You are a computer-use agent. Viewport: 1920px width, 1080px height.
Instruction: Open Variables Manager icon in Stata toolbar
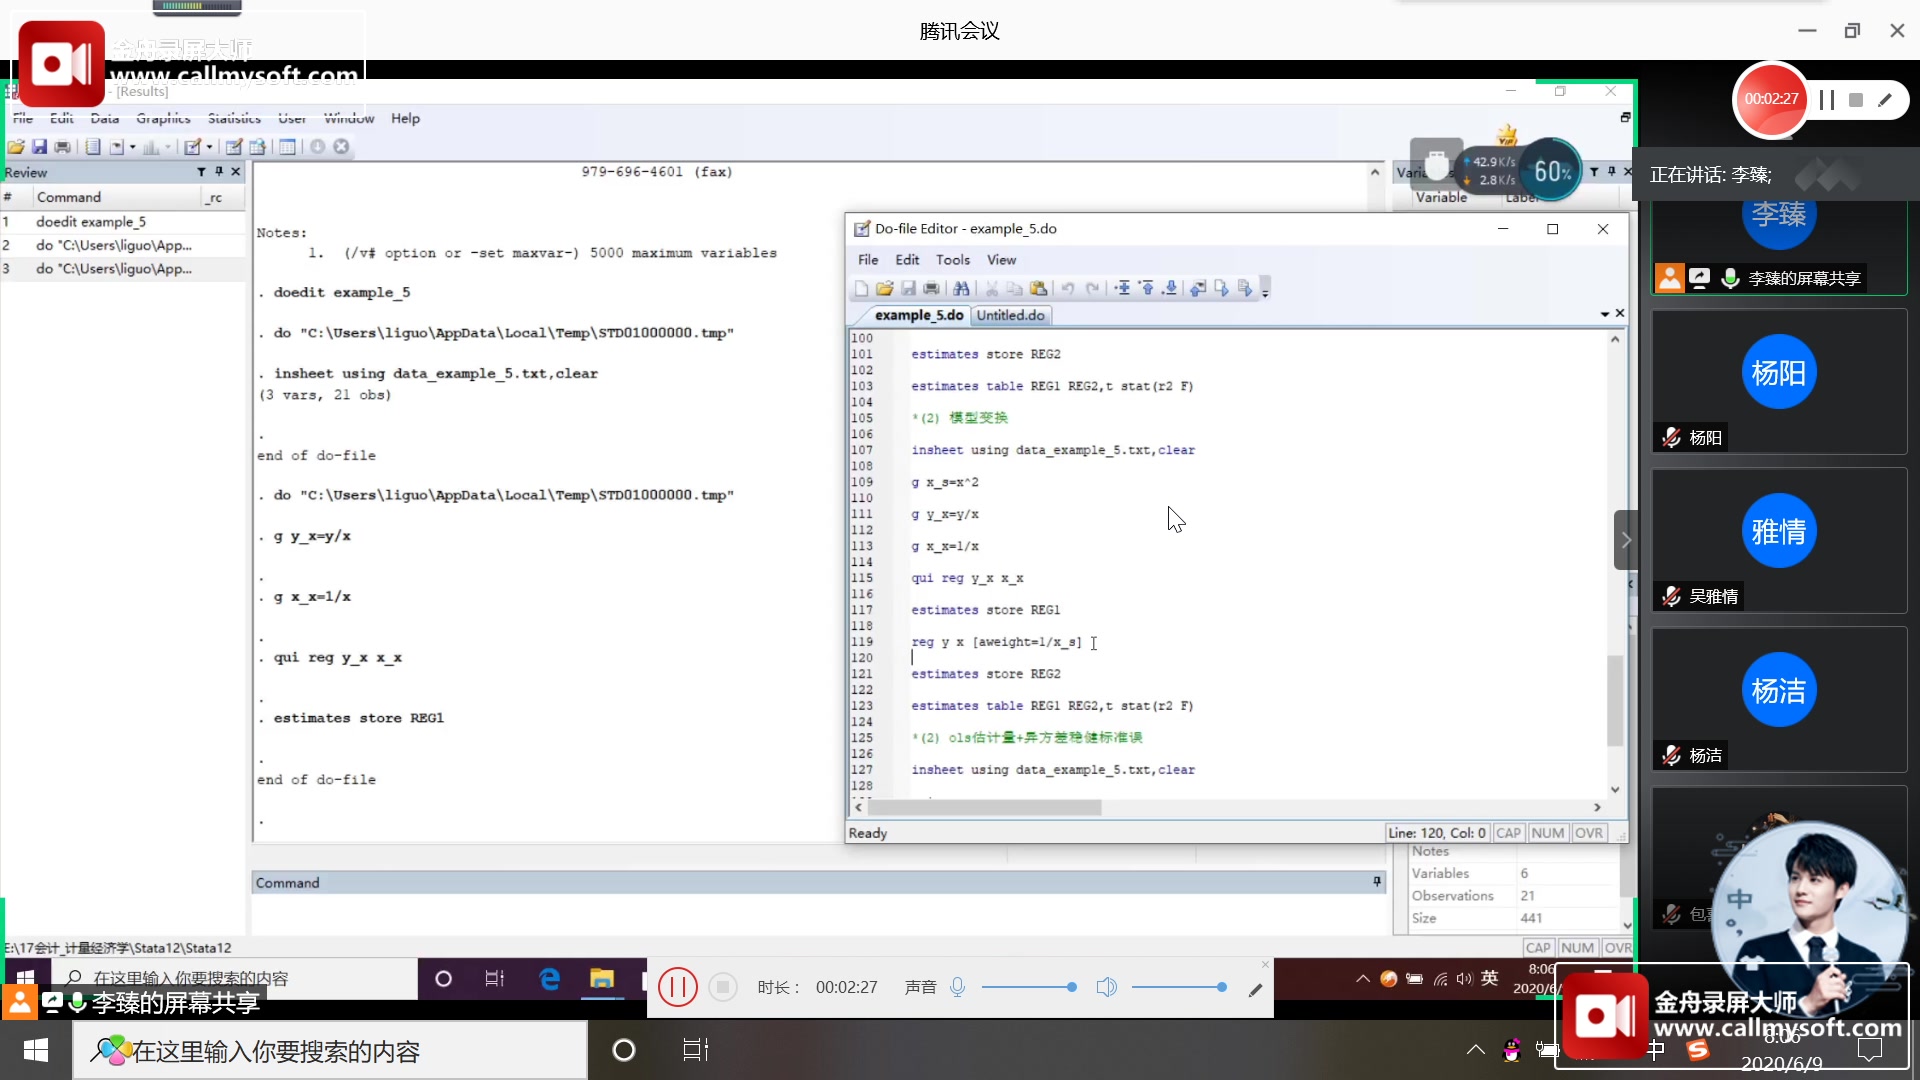287,147
